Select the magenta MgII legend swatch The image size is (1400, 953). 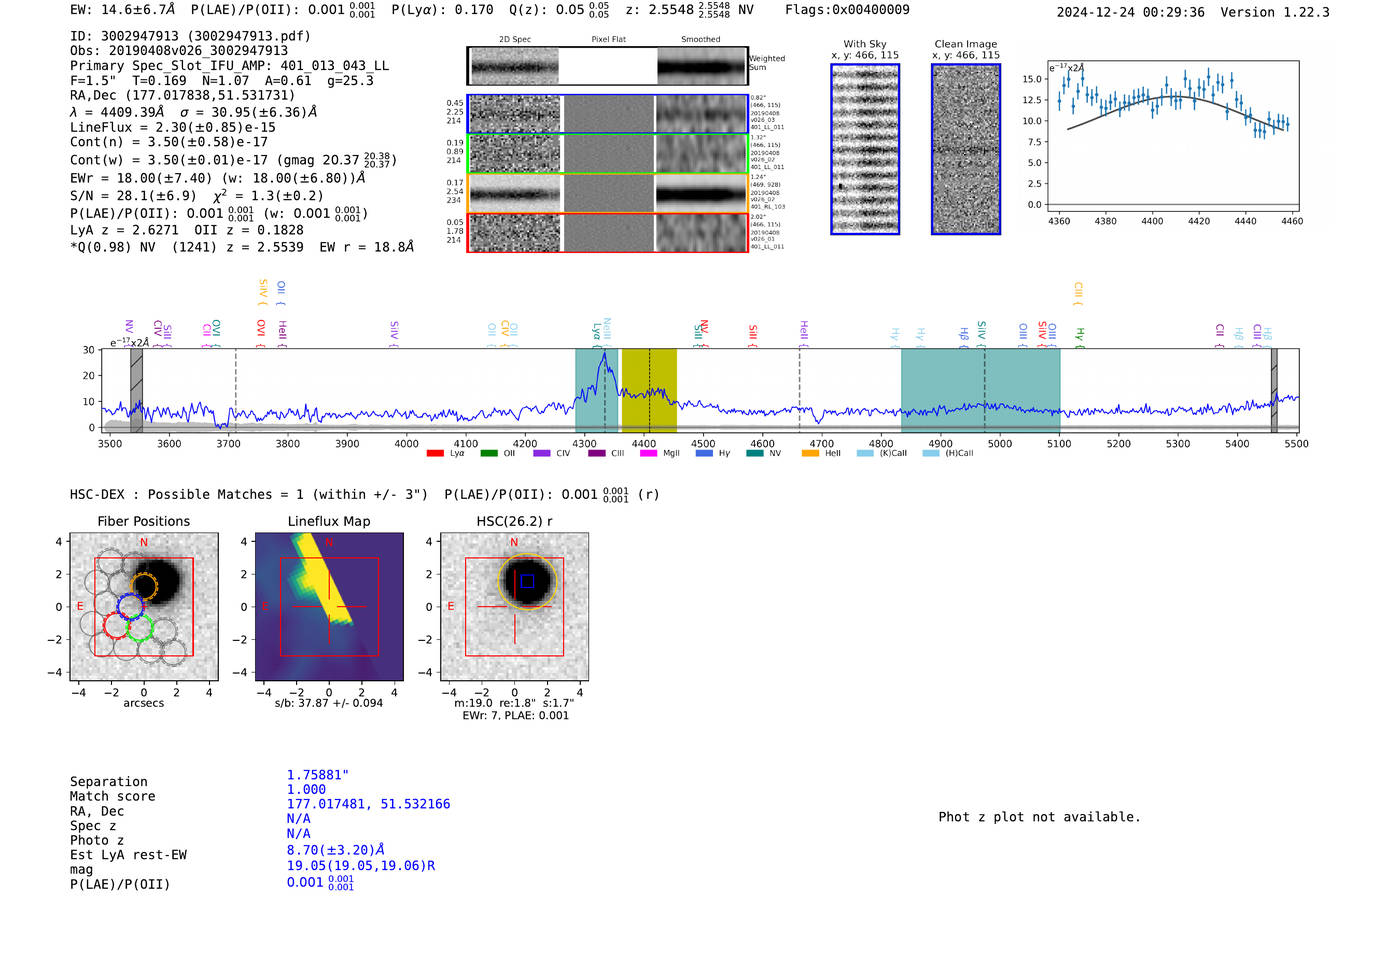(x=649, y=453)
